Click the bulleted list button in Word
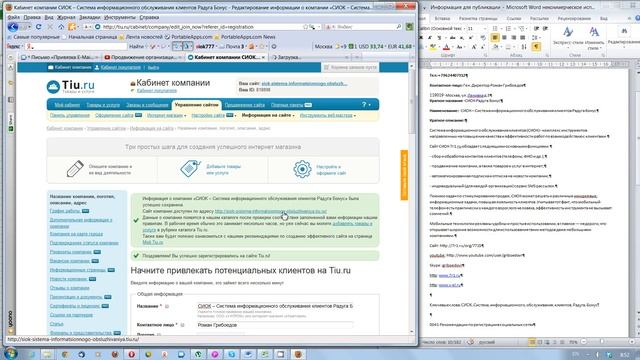 pyautogui.click(x=495, y=29)
